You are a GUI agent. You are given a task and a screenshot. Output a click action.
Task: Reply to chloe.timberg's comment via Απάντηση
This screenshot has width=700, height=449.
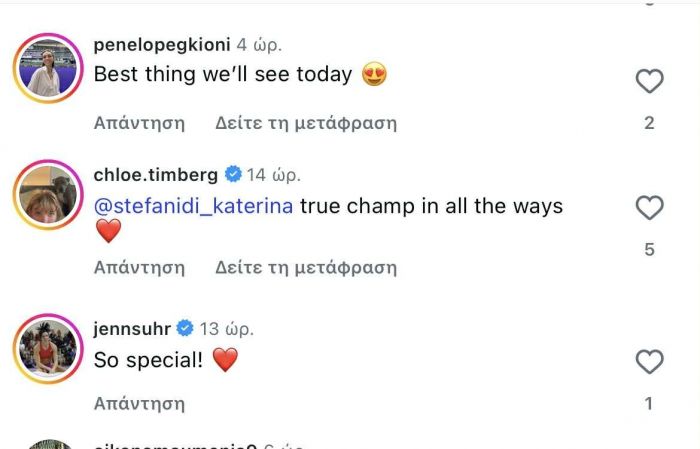click(x=139, y=267)
